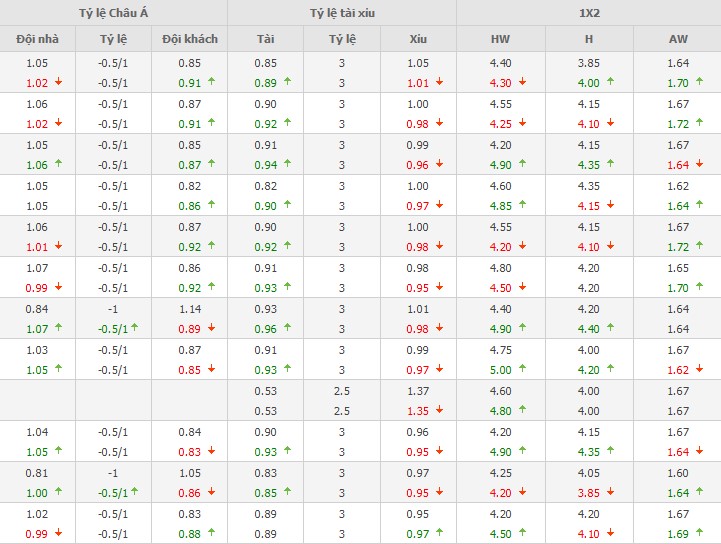
Task: Click the red down arrow next to 3.85
Action: pos(611,493)
